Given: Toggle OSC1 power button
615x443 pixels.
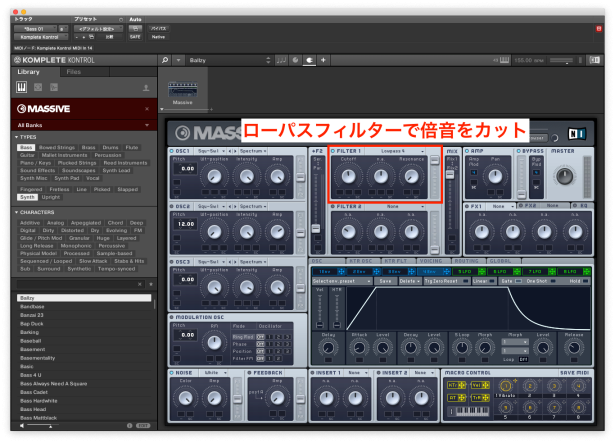Looking at the screenshot, I should (171, 151).
